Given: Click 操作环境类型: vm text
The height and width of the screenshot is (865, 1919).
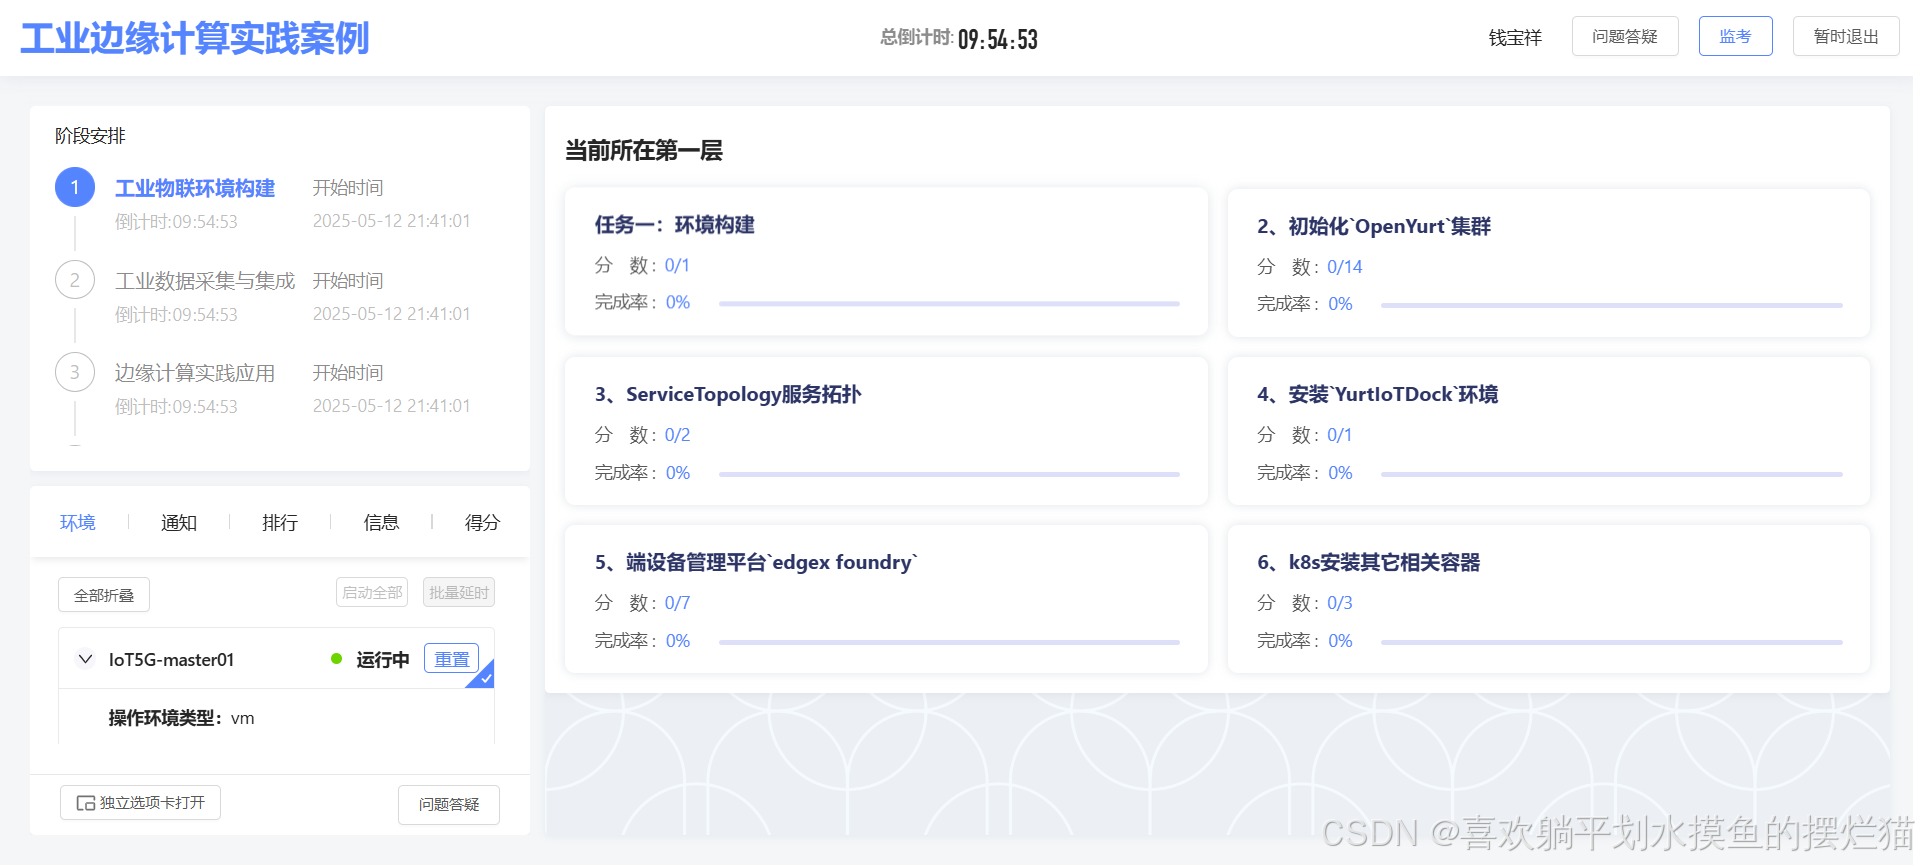Looking at the screenshot, I should 181,718.
